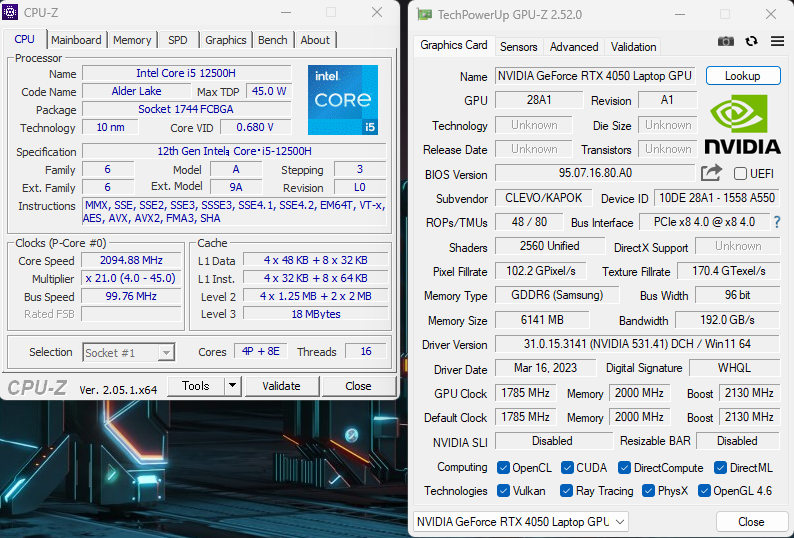The image size is (794, 538).
Task: Click GPU-Z refresh icon
Action: (751, 41)
